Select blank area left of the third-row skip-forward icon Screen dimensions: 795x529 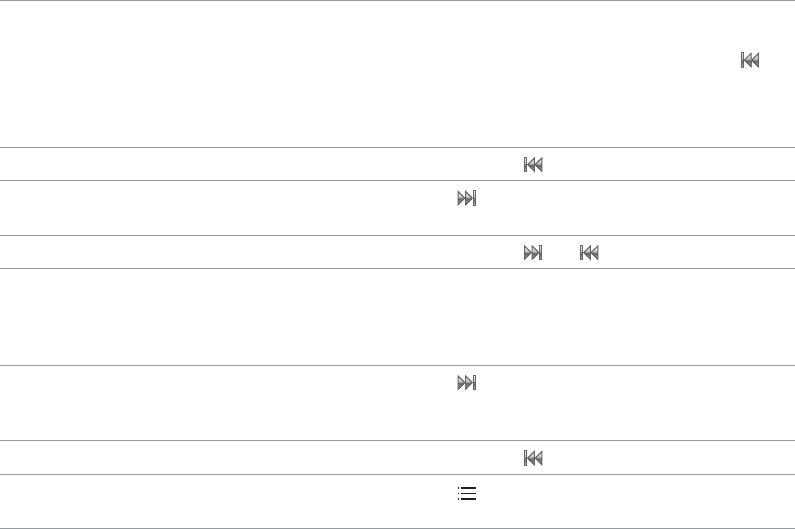coord(226,208)
